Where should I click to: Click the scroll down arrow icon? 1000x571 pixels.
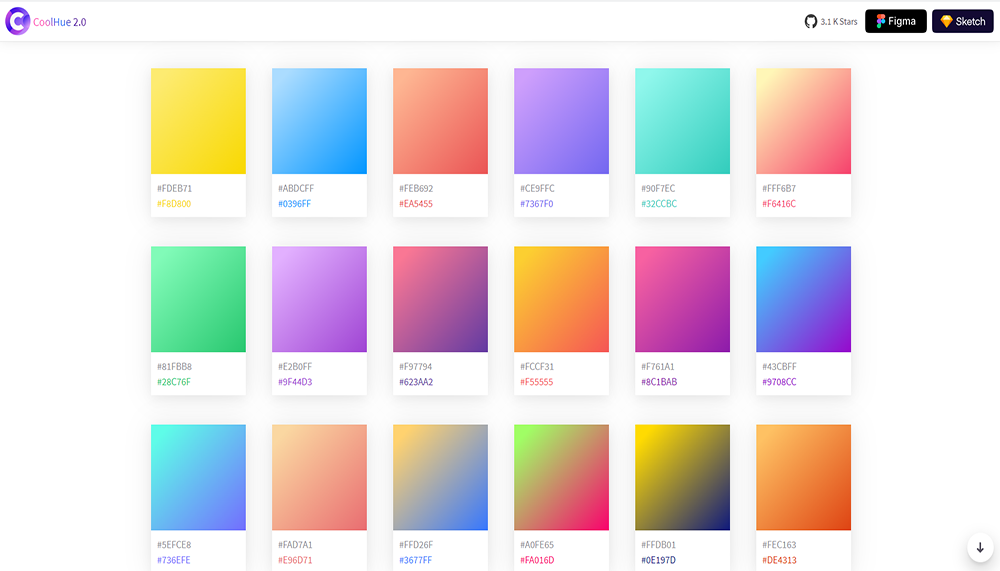click(980, 547)
